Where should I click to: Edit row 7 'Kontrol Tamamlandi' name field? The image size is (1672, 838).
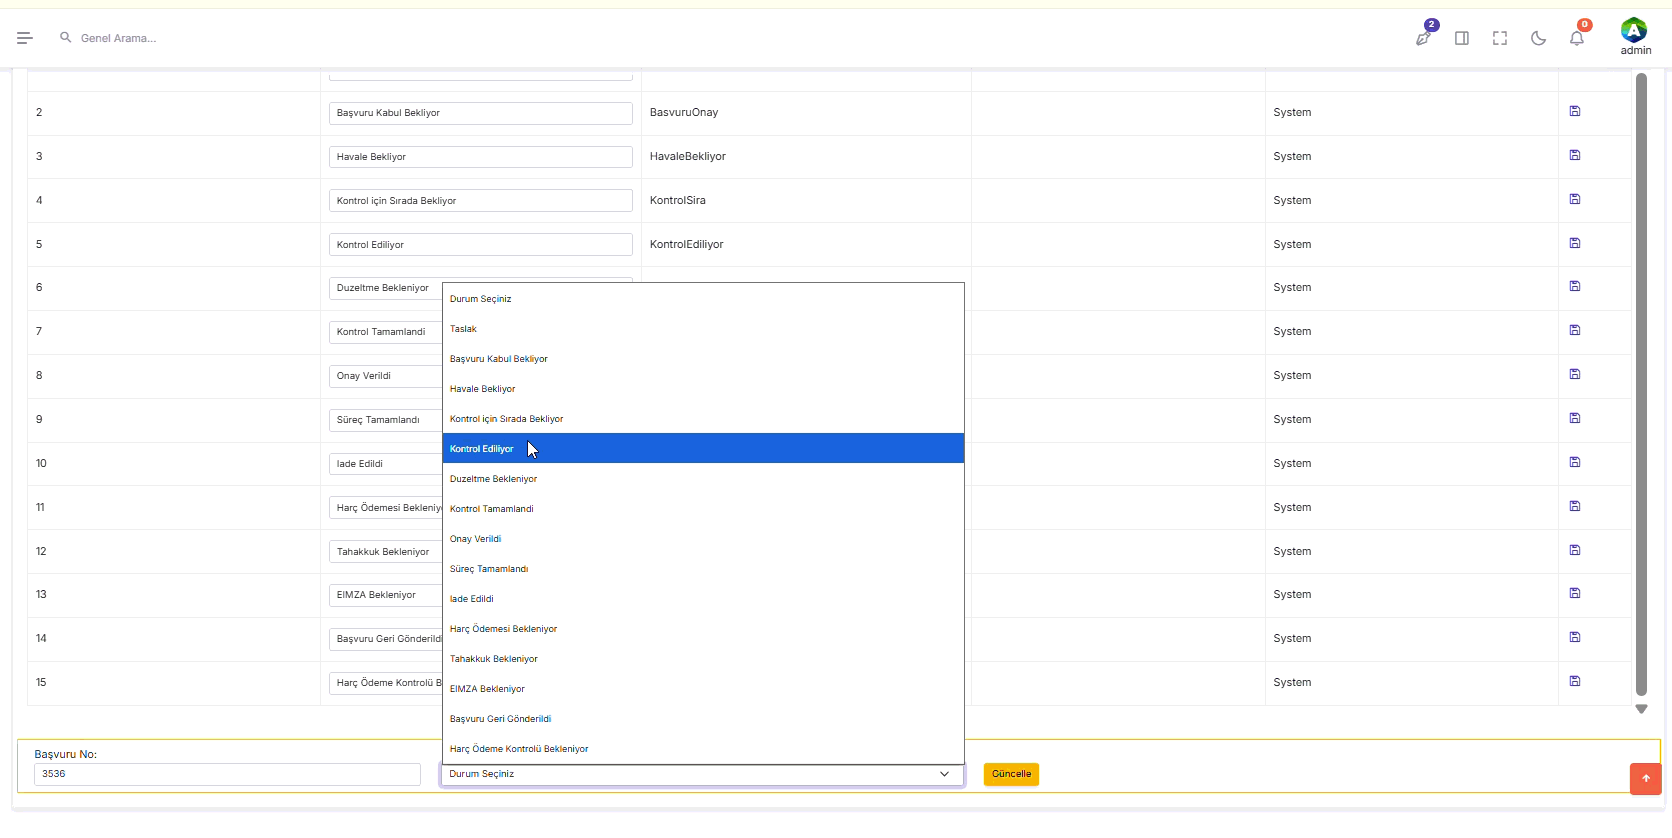coord(385,332)
